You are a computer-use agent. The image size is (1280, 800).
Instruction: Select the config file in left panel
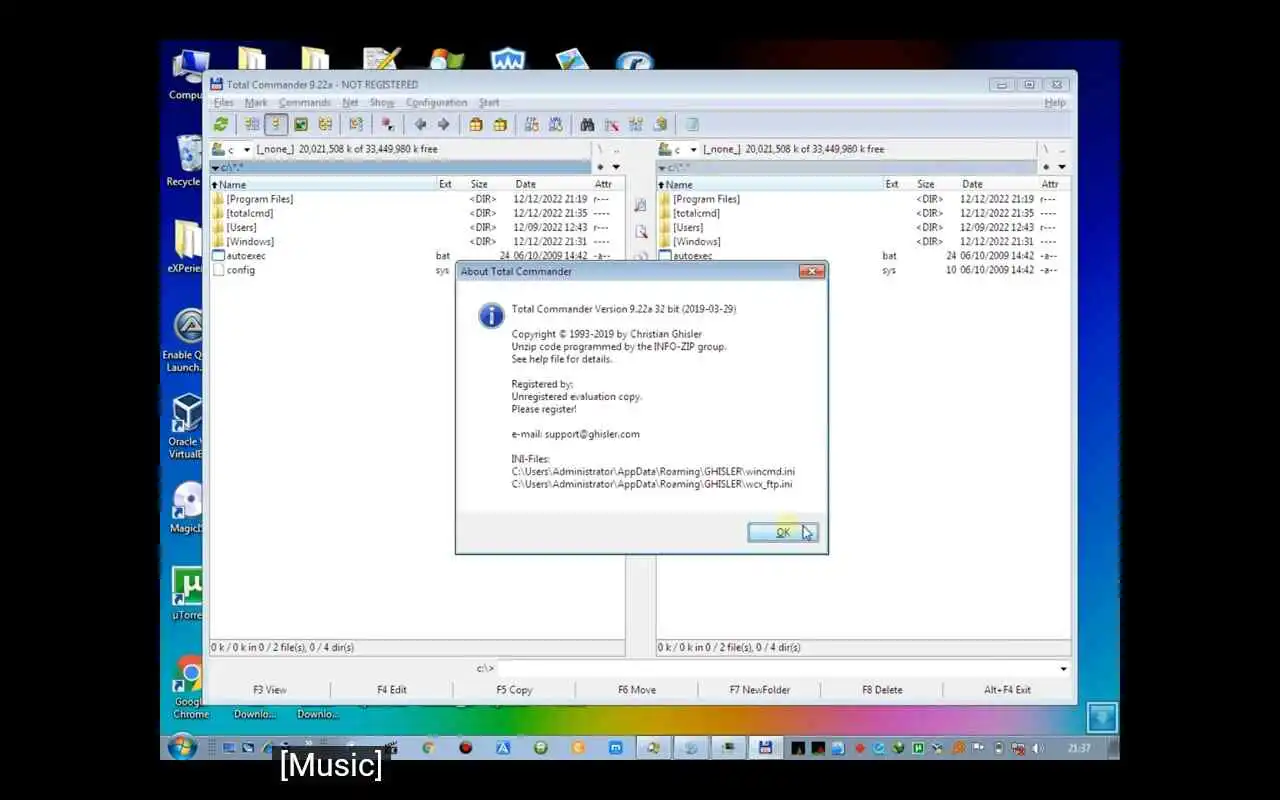pyautogui.click(x=240, y=270)
